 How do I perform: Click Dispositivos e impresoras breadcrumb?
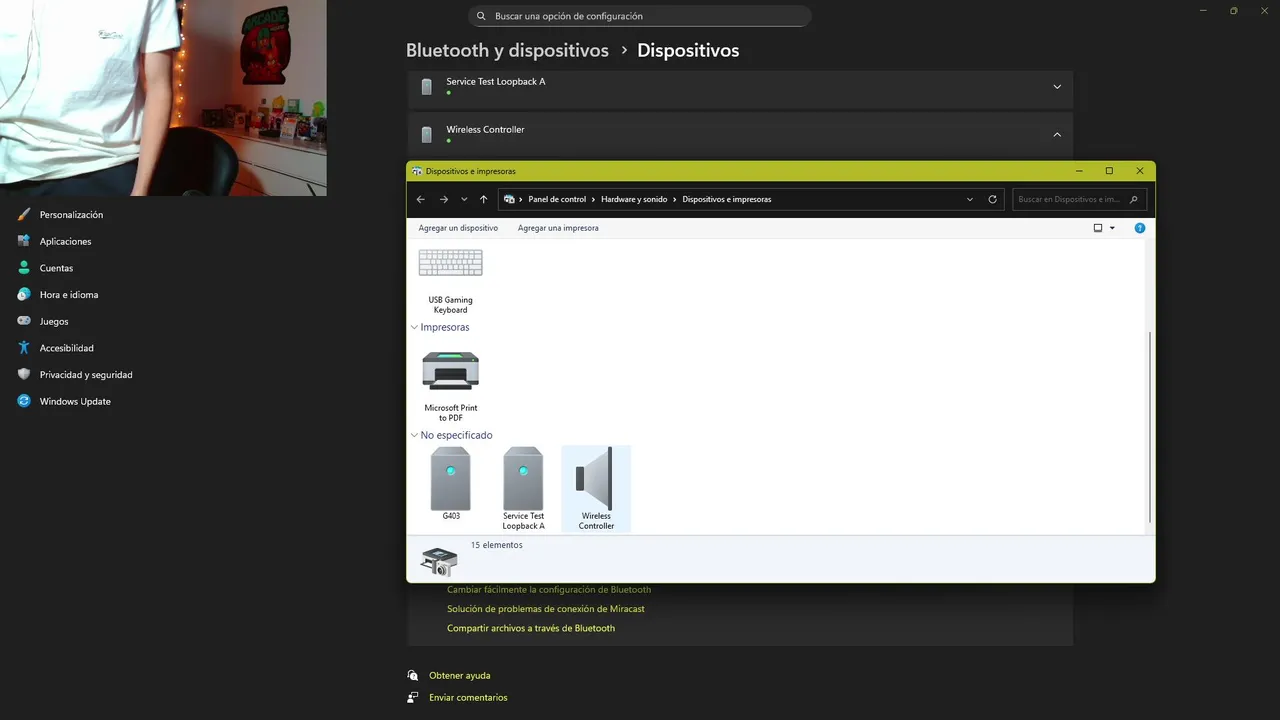click(727, 199)
